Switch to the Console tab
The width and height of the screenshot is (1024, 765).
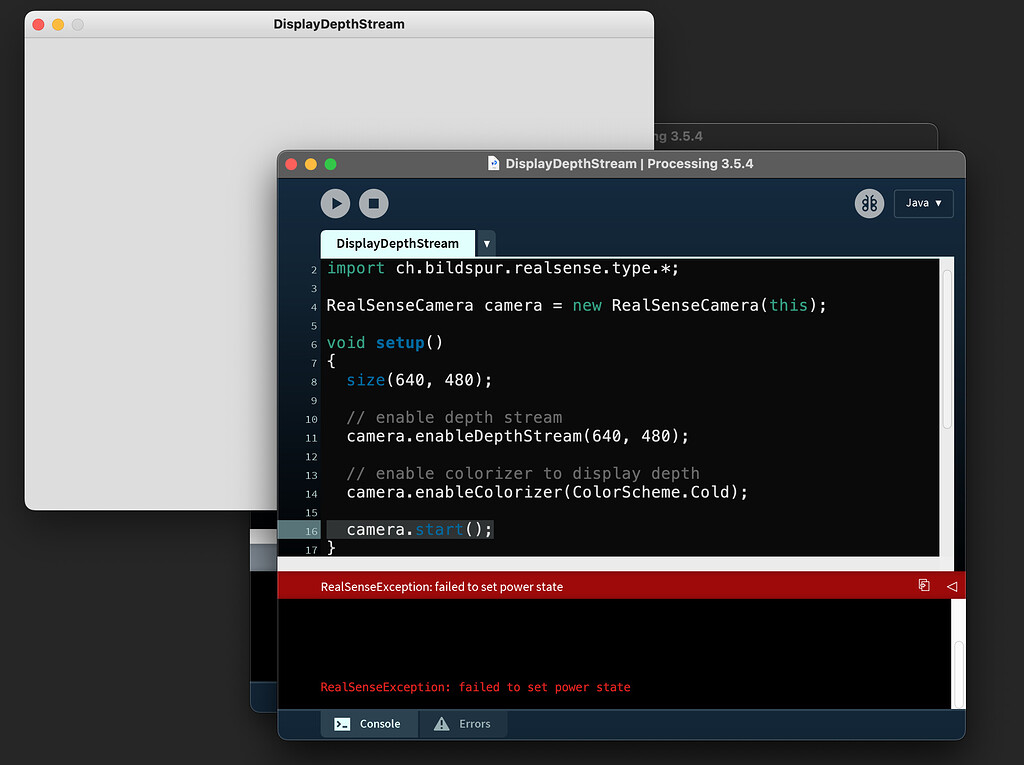point(368,724)
